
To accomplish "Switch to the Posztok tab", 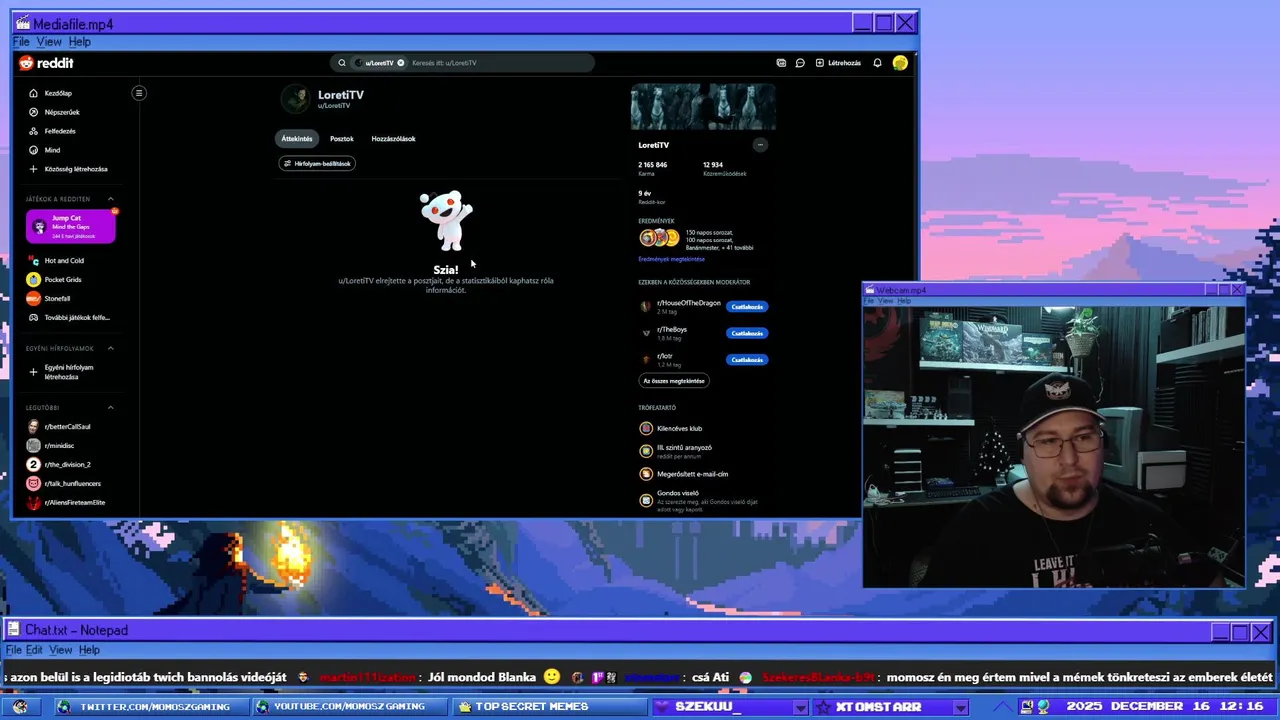I will click(x=342, y=139).
